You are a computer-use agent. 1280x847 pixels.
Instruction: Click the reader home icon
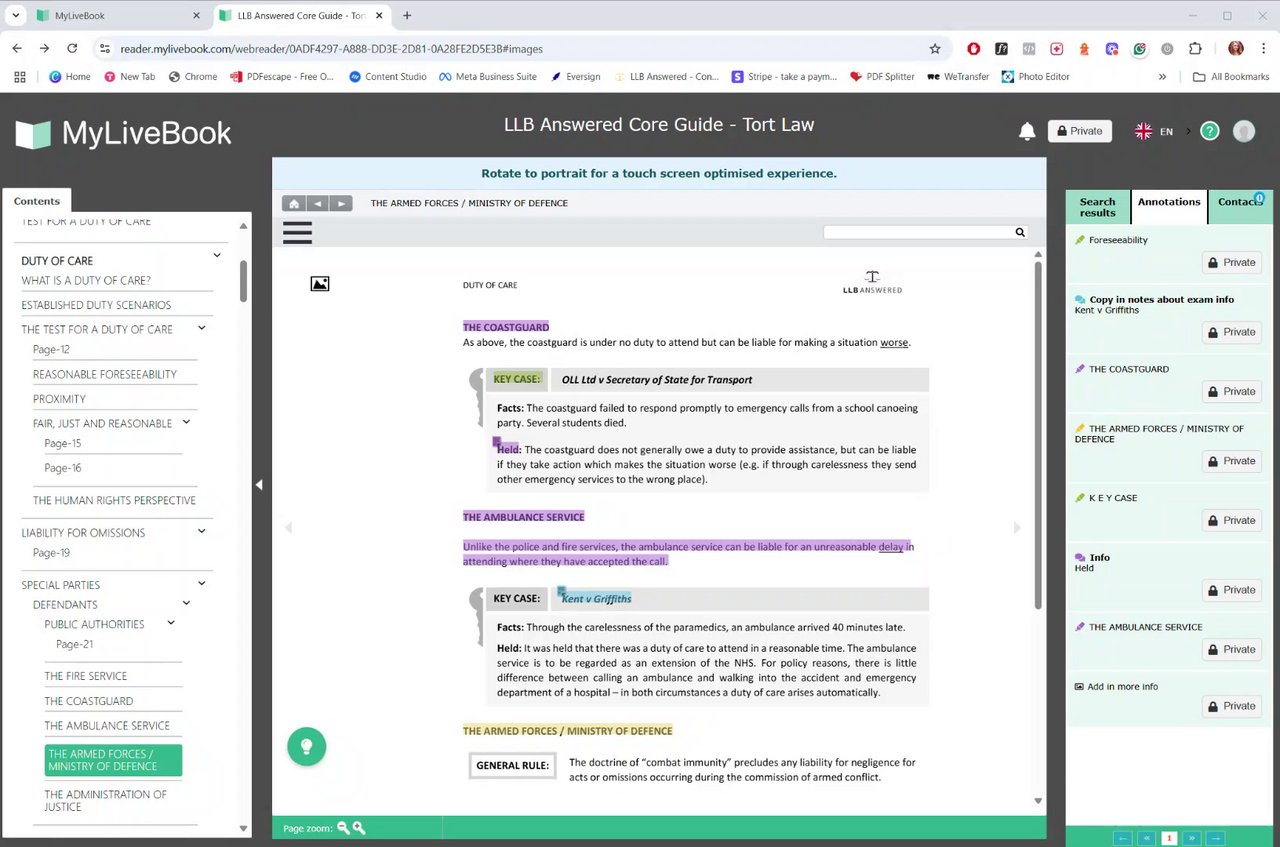click(293, 203)
